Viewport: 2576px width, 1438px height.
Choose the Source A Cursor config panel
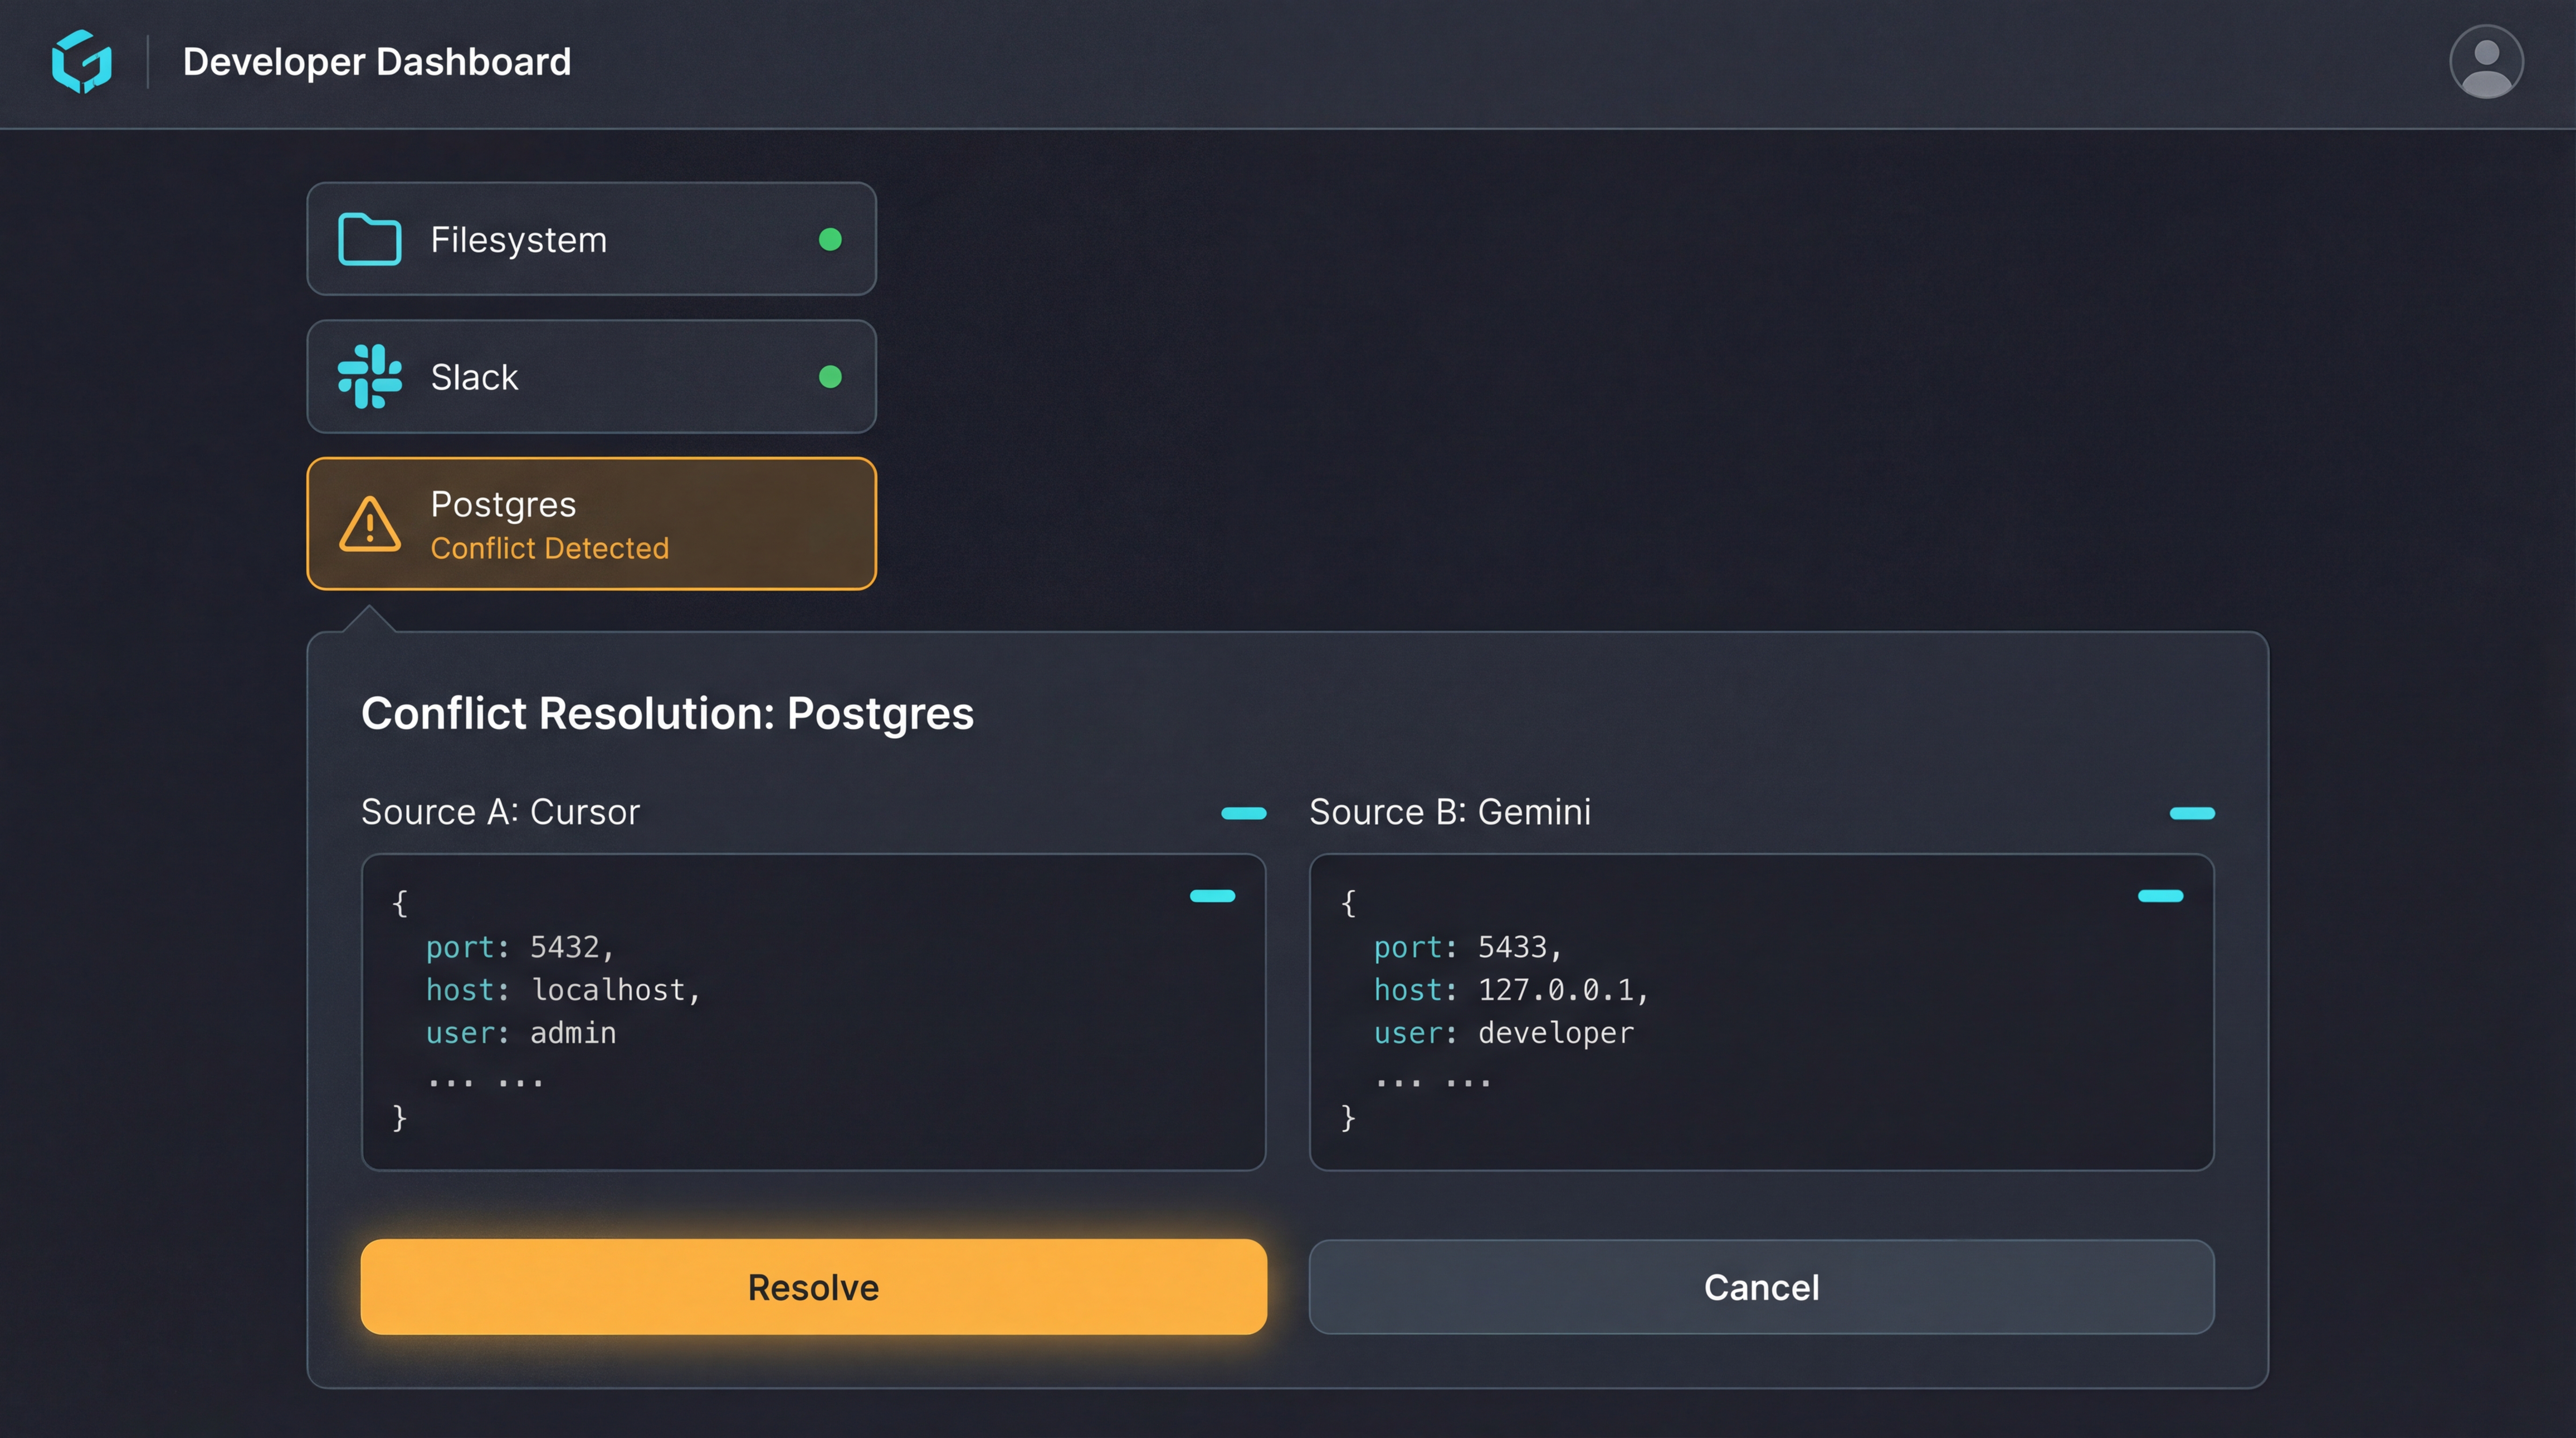(813, 1012)
